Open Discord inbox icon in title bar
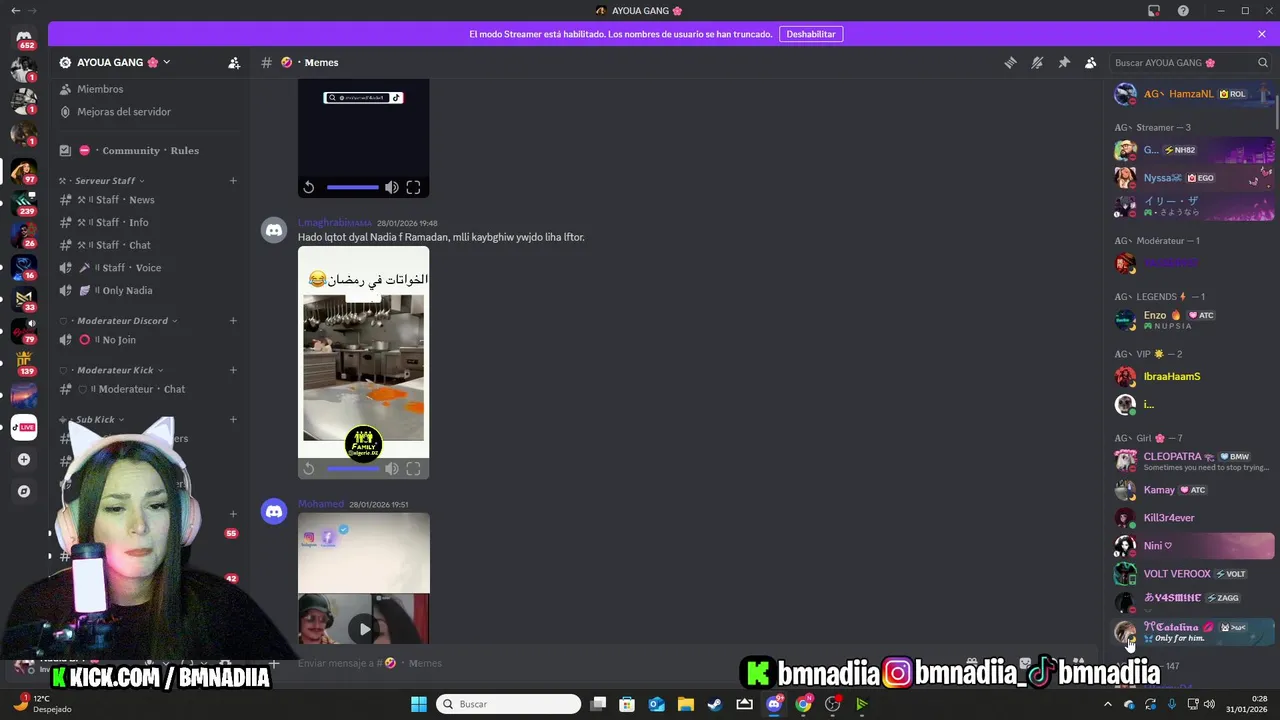The height and width of the screenshot is (720, 1280). [1154, 10]
